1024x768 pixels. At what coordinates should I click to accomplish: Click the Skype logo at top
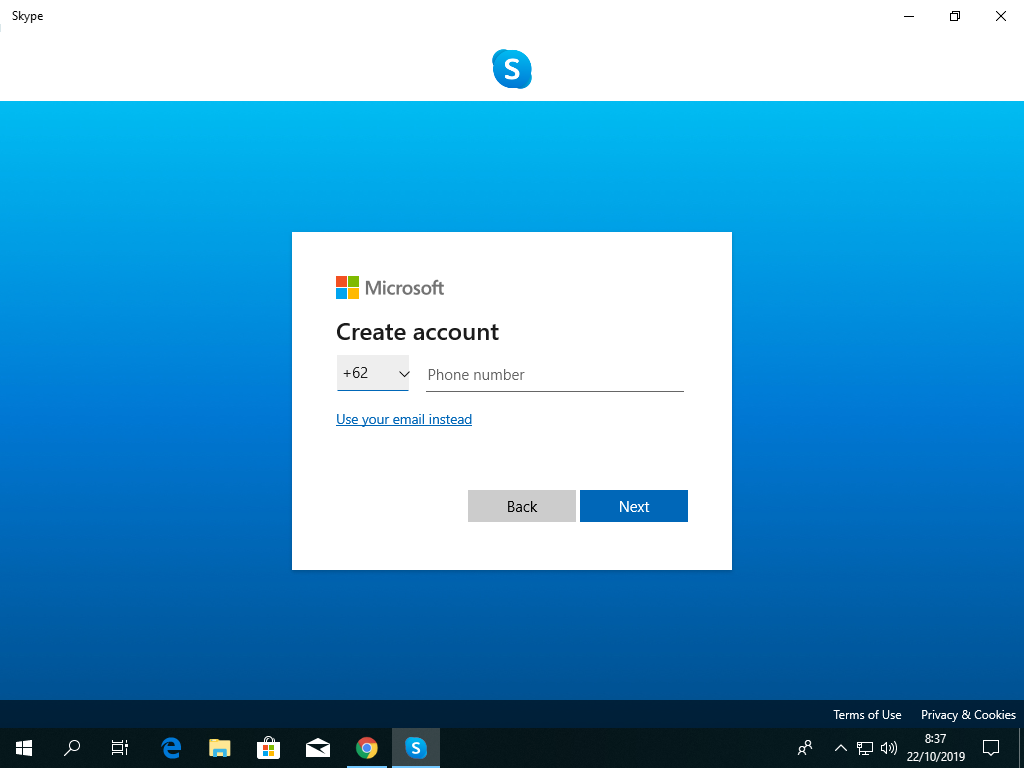[512, 69]
